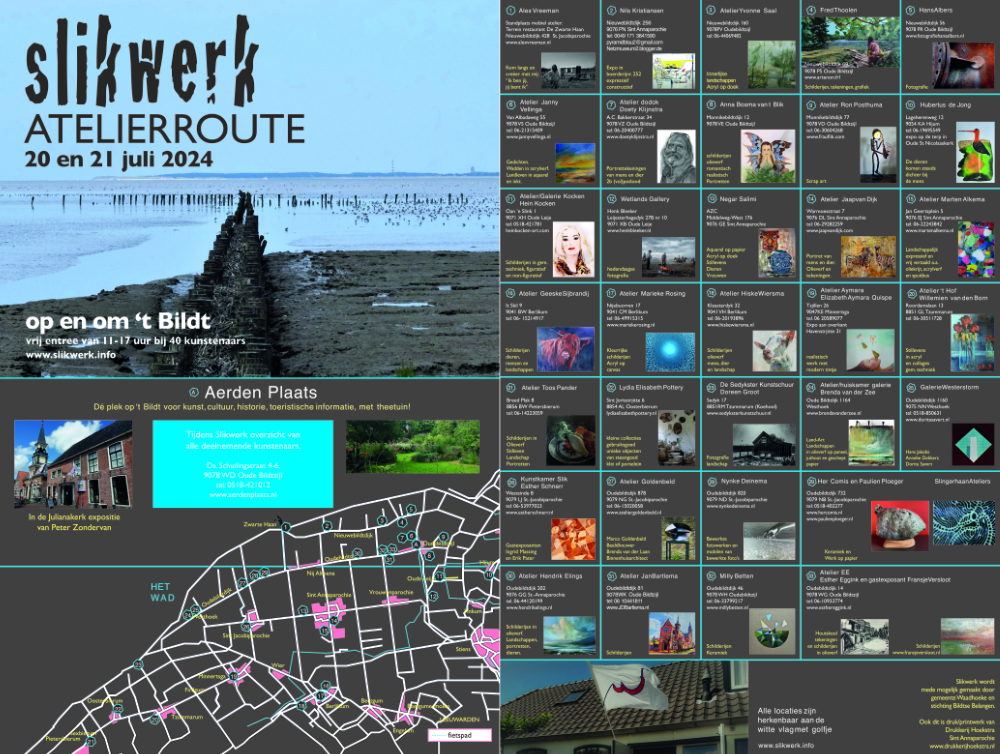Open the bearded man portrait of Atelier dodok
This screenshot has width=1000, height=754.
click(677, 158)
